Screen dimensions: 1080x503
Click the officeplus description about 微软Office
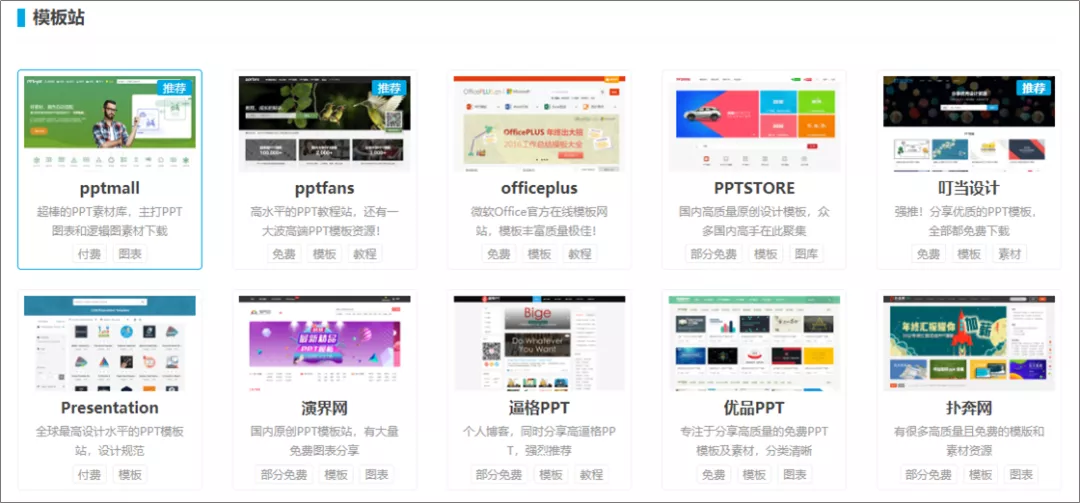539,221
